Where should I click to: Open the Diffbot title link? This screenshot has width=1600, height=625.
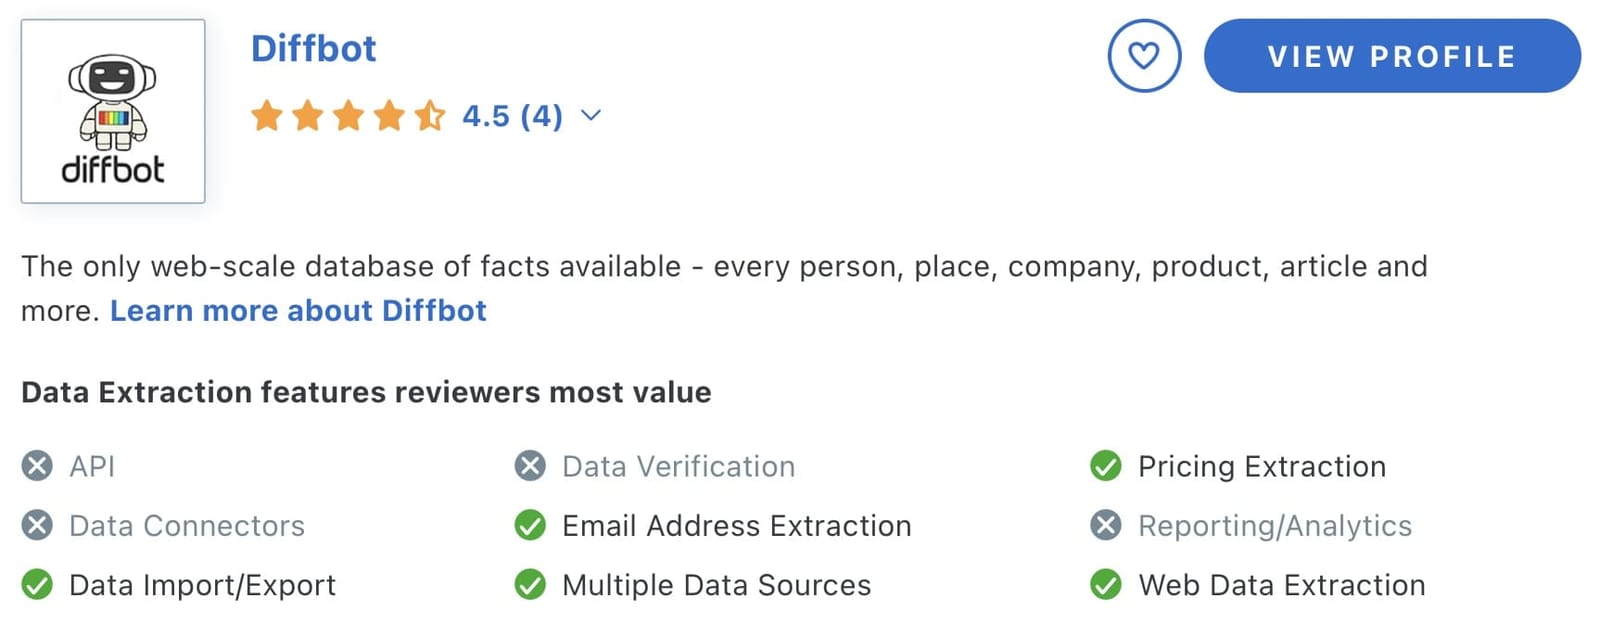point(313,49)
